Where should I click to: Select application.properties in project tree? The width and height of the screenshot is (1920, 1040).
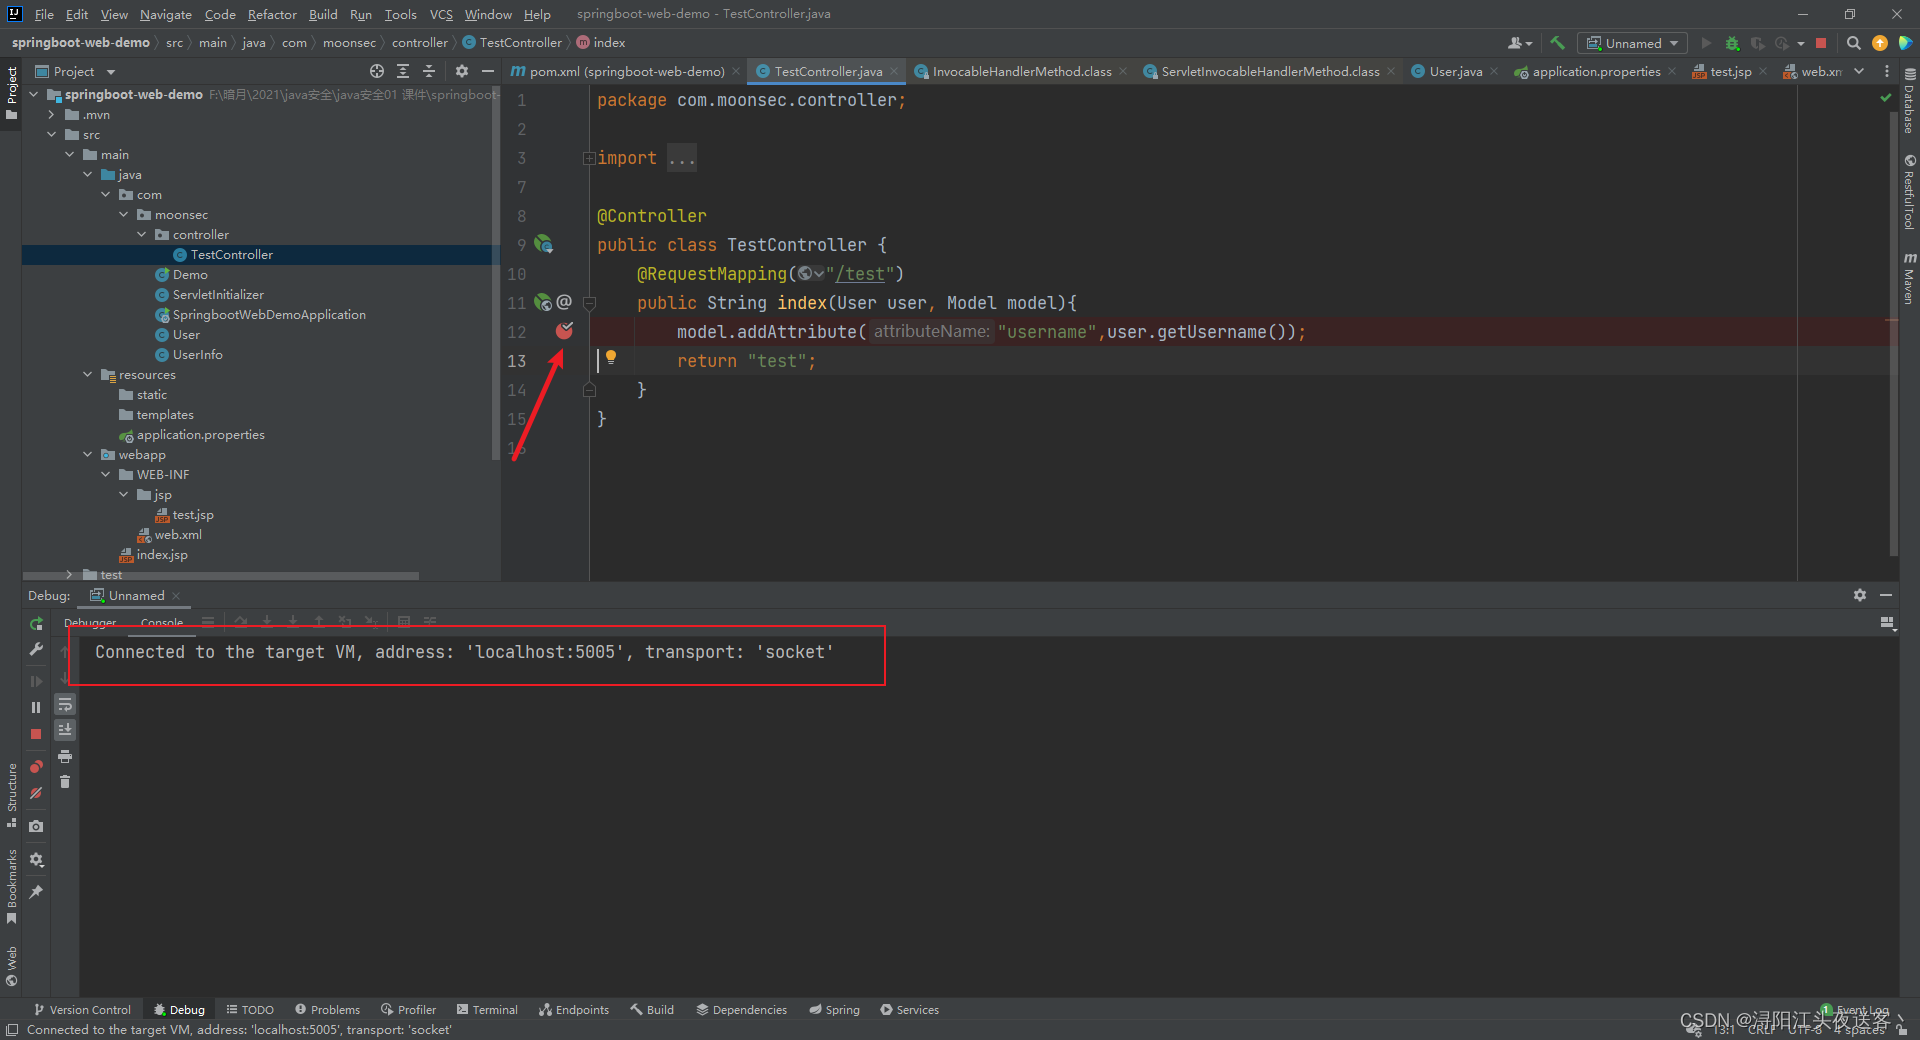pos(192,434)
